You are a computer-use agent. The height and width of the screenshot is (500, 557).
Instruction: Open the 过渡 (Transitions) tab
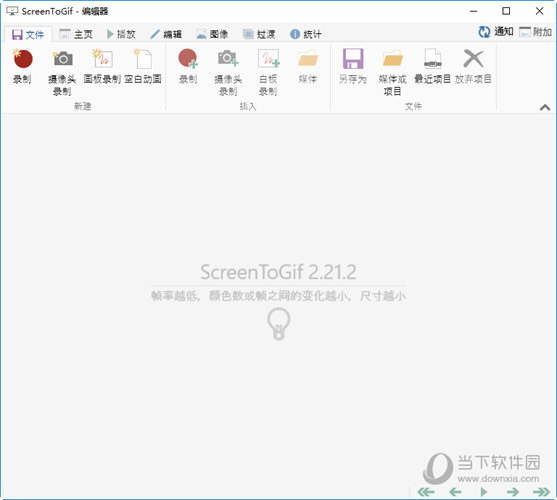(259, 34)
